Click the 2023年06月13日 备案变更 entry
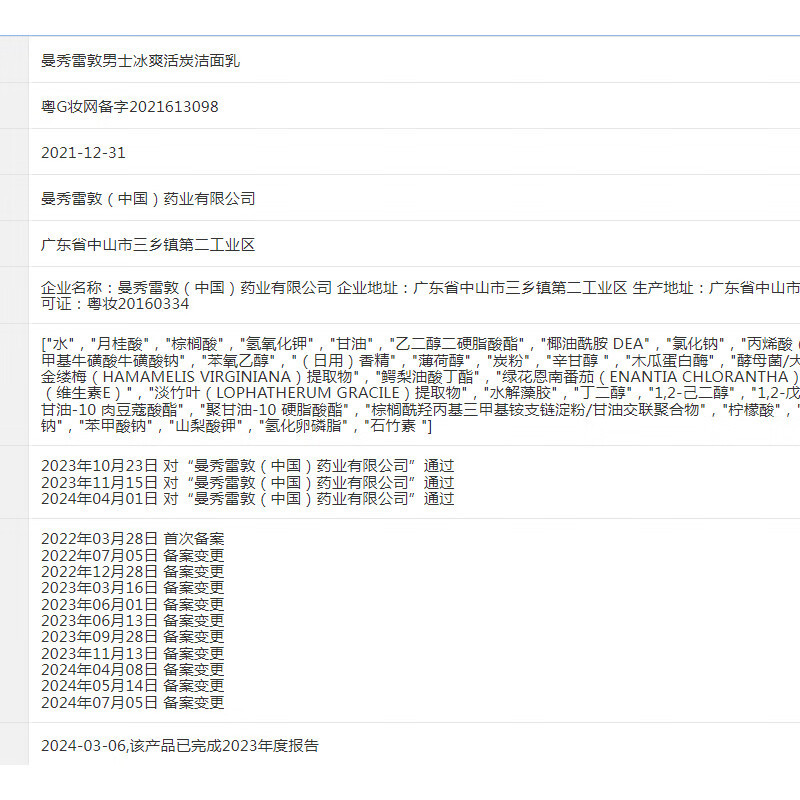Image resolution: width=800 pixels, height=800 pixels. [132, 620]
